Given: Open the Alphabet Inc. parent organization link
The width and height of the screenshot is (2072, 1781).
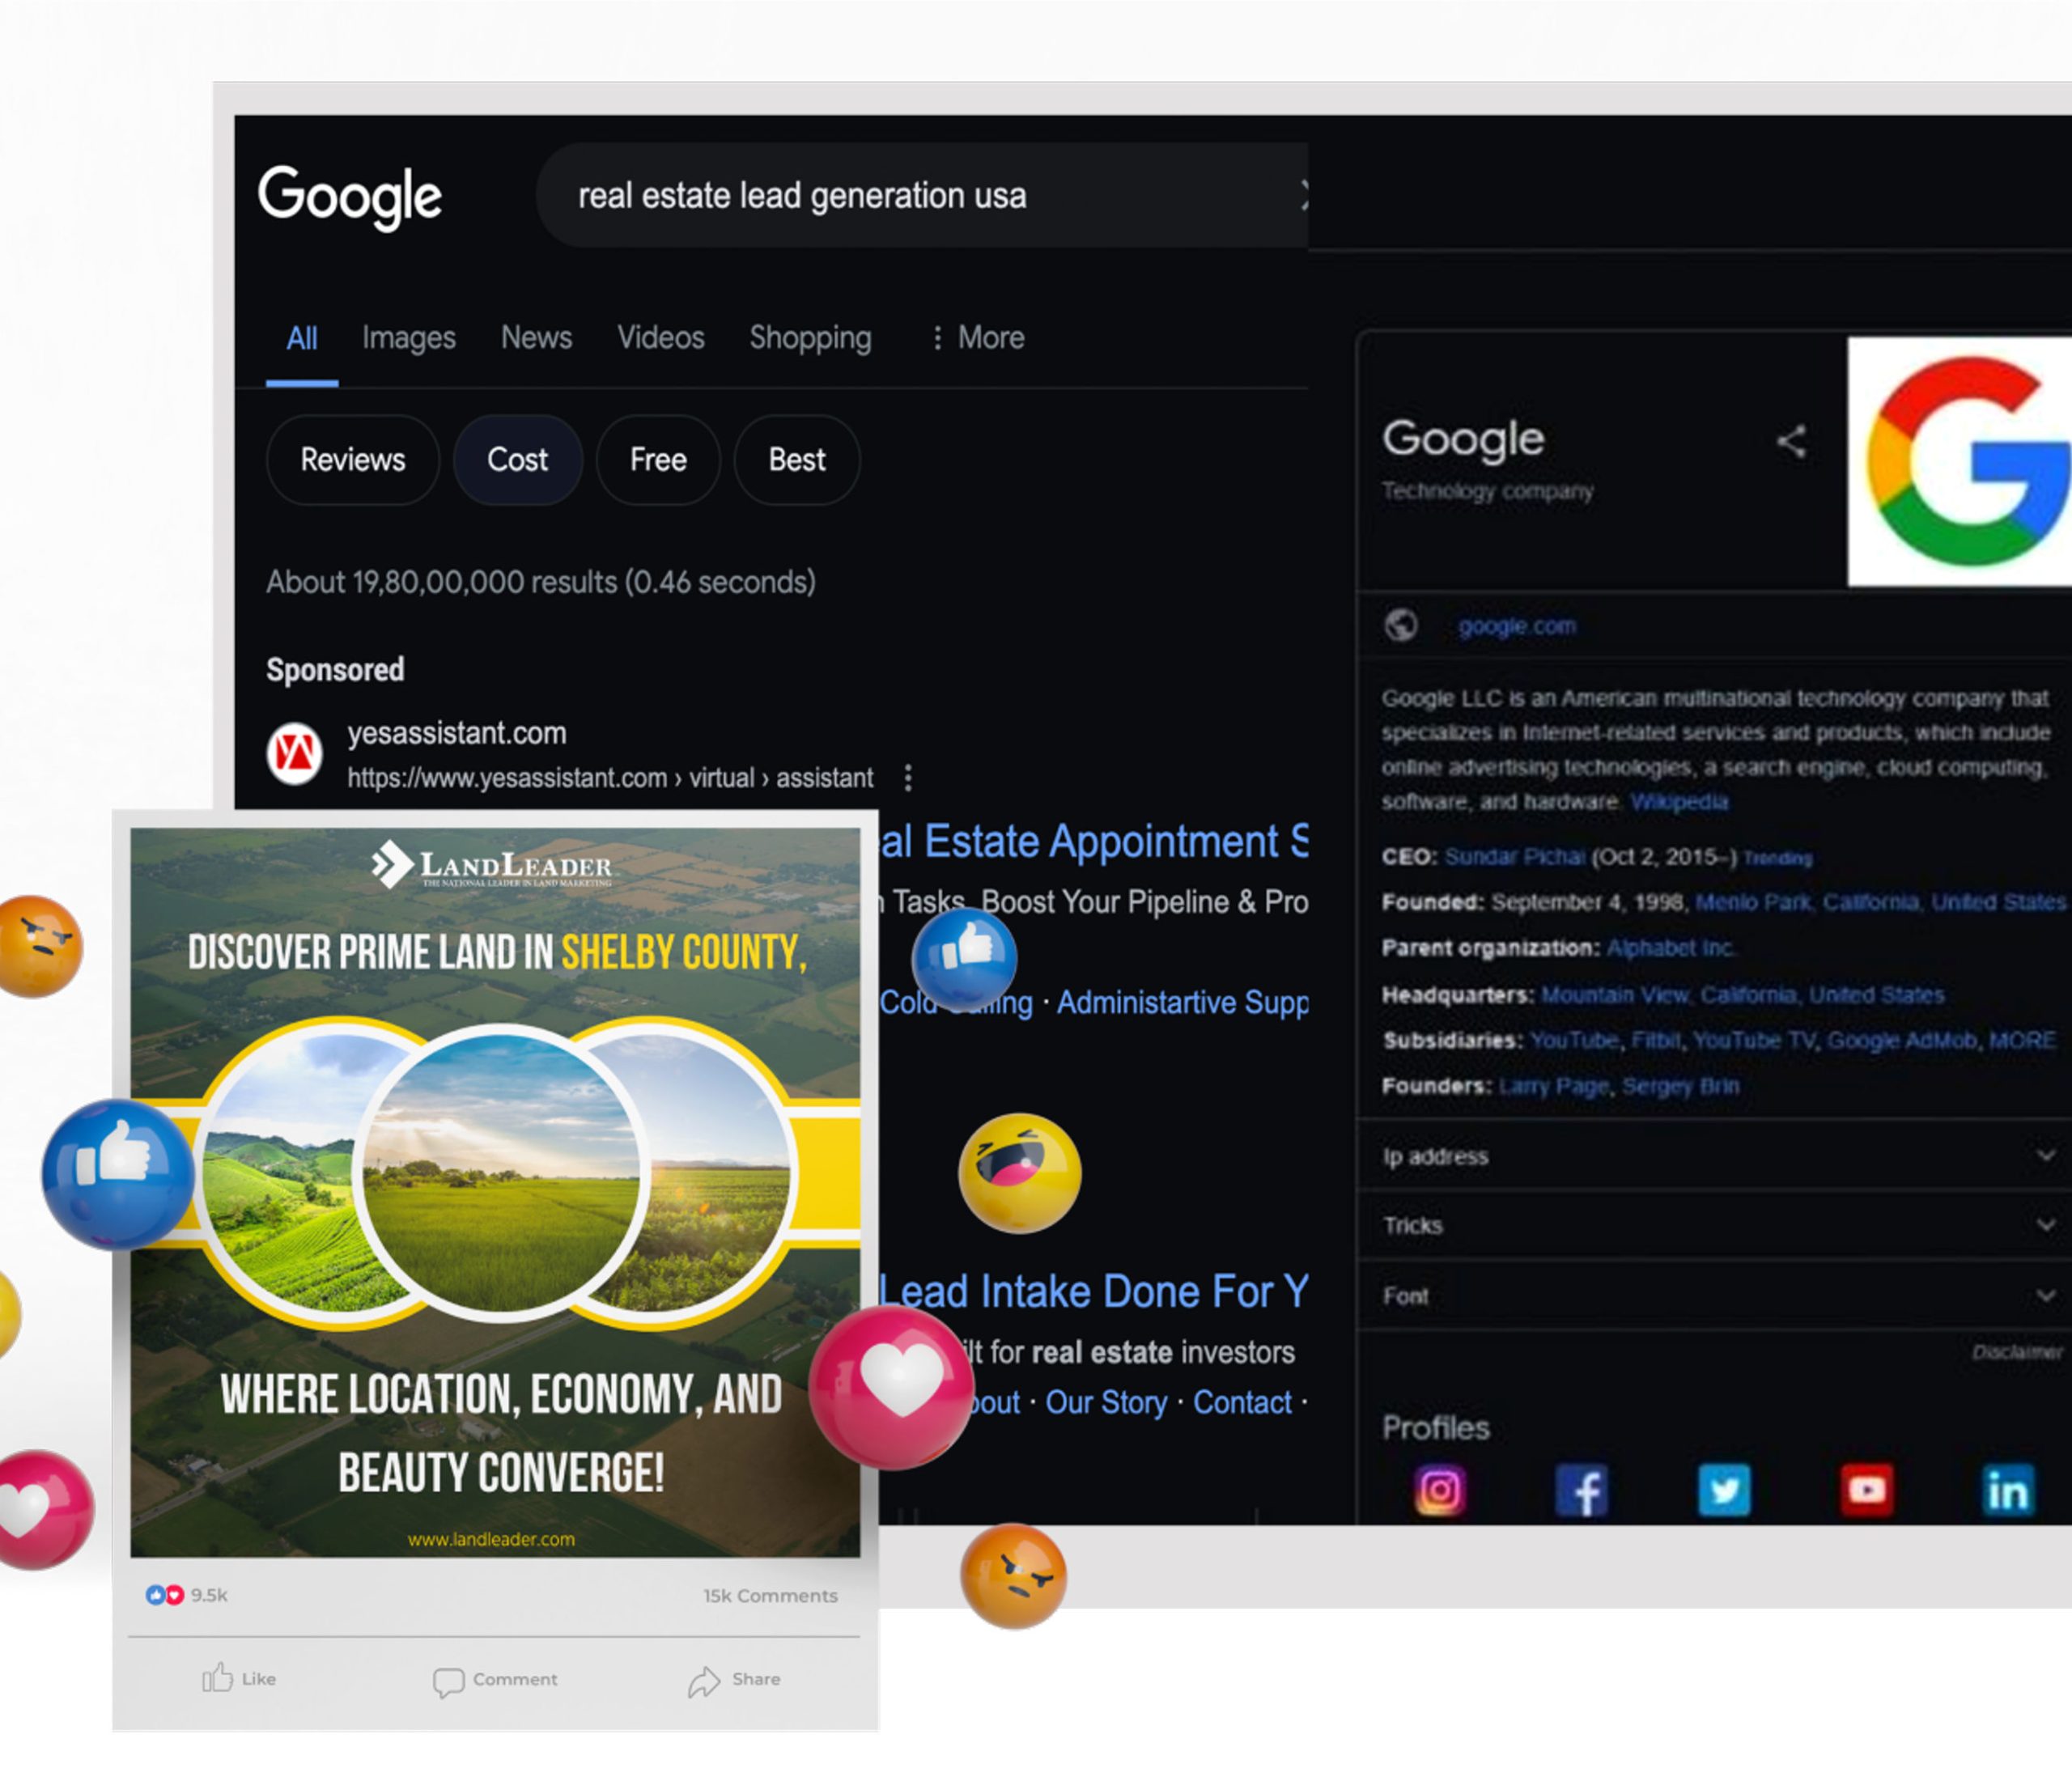Looking at the screenshot, I should pyautogui.click(x=1670, y=948).
